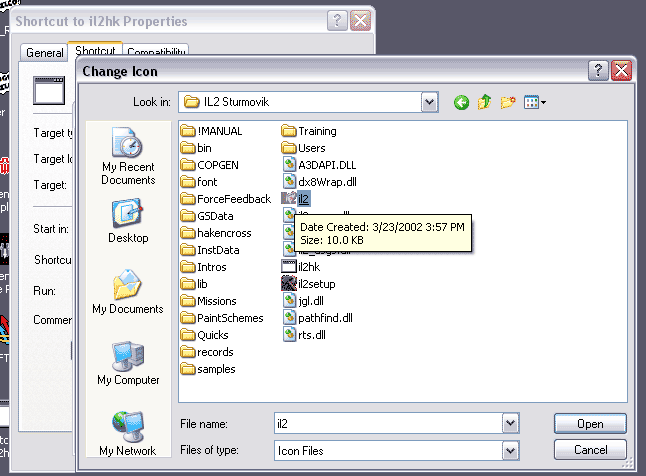Select the Training folder
The height and width of the screenshot is (476, 646).
coord(309,131)
